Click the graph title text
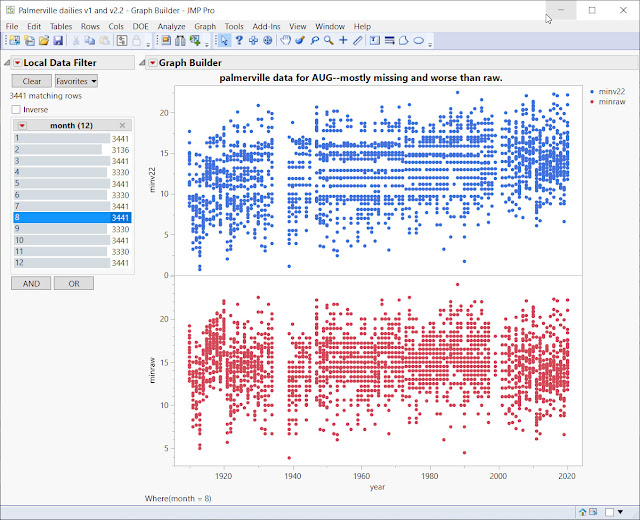The width and height of the screenshot is (640, 520). click(x=361, y=78)
